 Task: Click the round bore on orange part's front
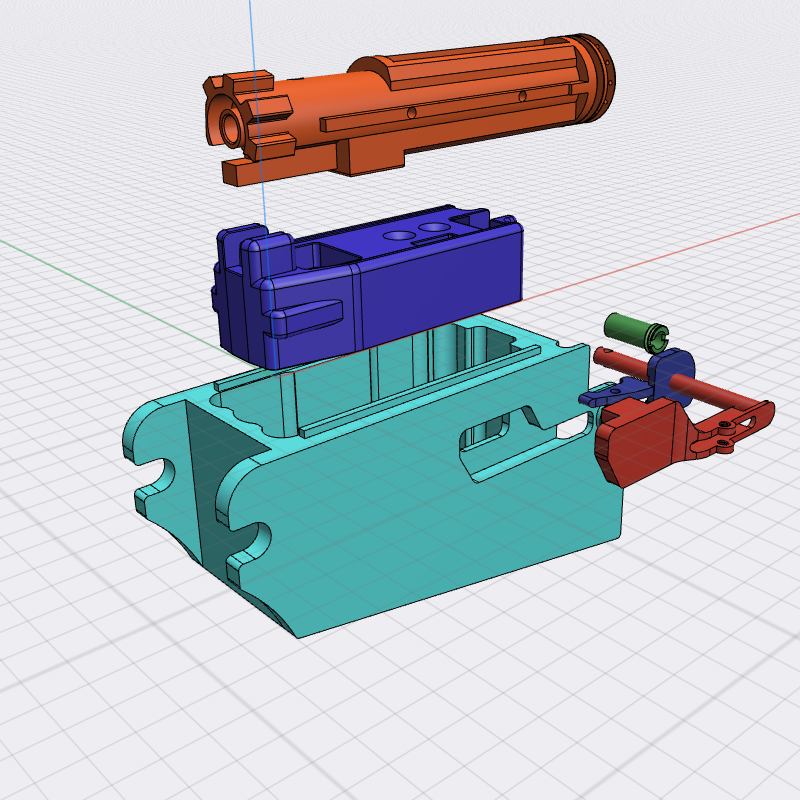[231, 128]
